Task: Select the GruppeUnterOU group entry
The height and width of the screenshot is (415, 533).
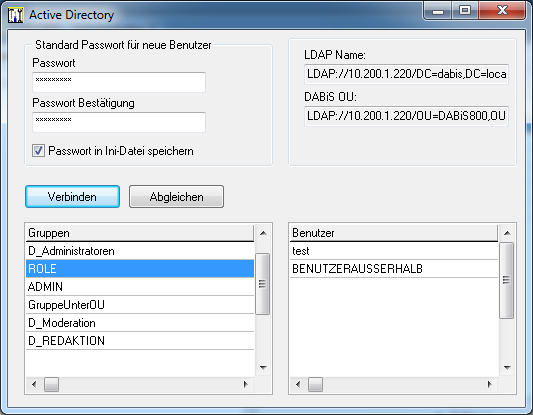Action: [140, 305]
